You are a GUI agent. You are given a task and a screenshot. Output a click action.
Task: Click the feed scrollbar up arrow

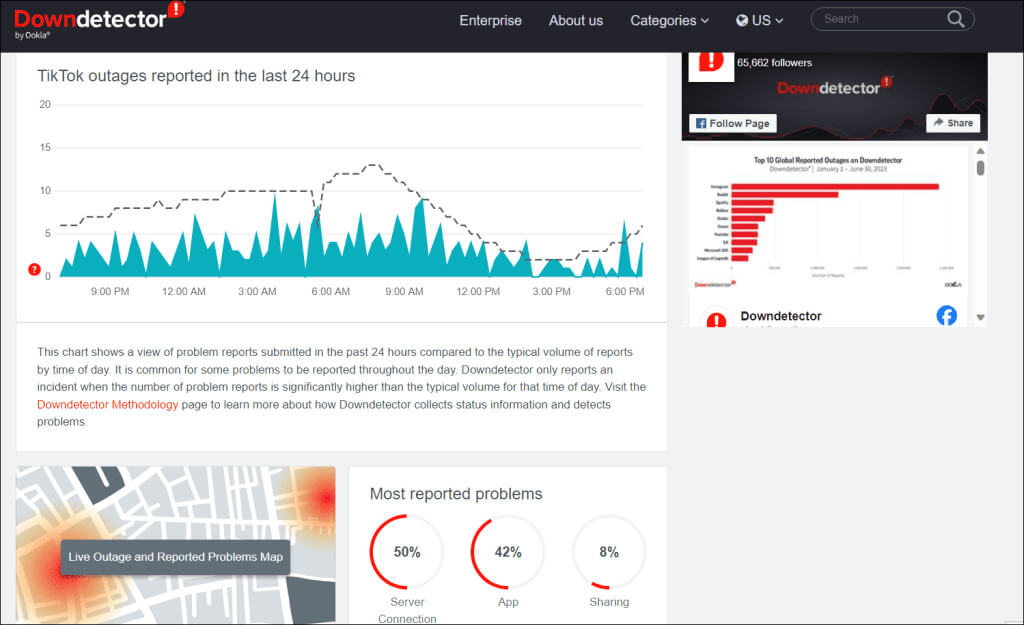coord(980,152)
